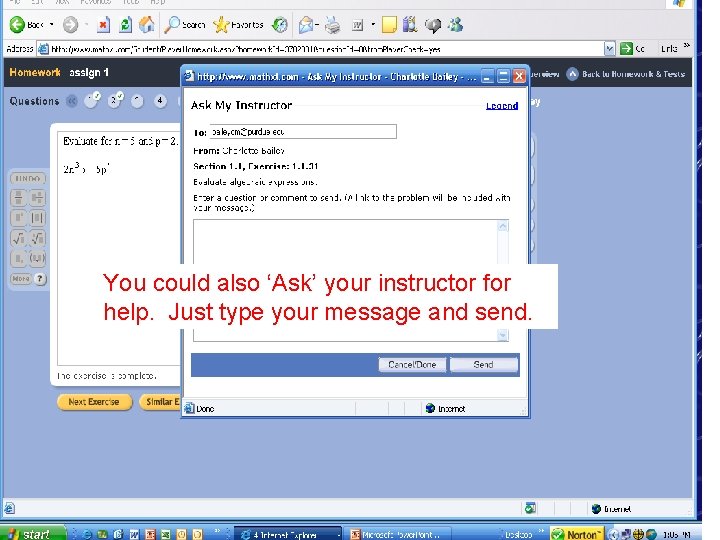720x540 pixels.
Task: Click the Undo button on math palette
Action: point(28,178)
